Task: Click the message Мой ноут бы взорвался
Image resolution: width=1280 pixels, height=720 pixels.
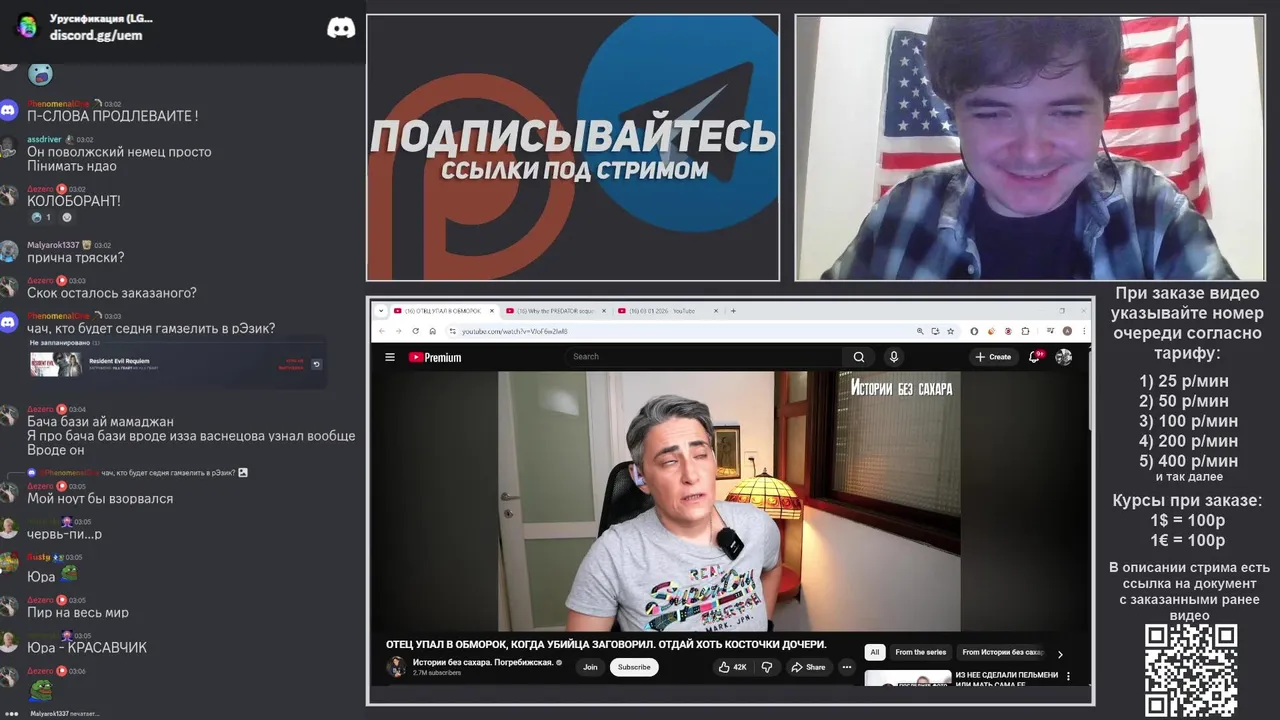Action: (100, 498)
